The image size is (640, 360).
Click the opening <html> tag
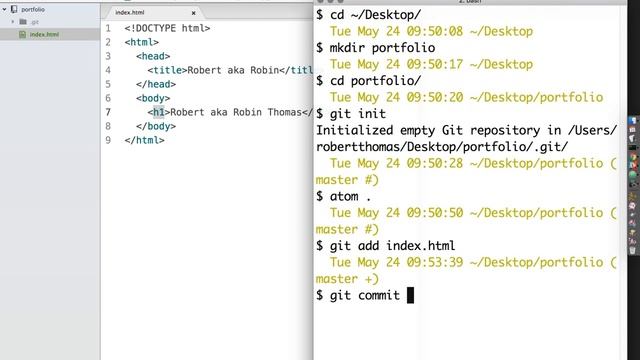coord(142,42)
